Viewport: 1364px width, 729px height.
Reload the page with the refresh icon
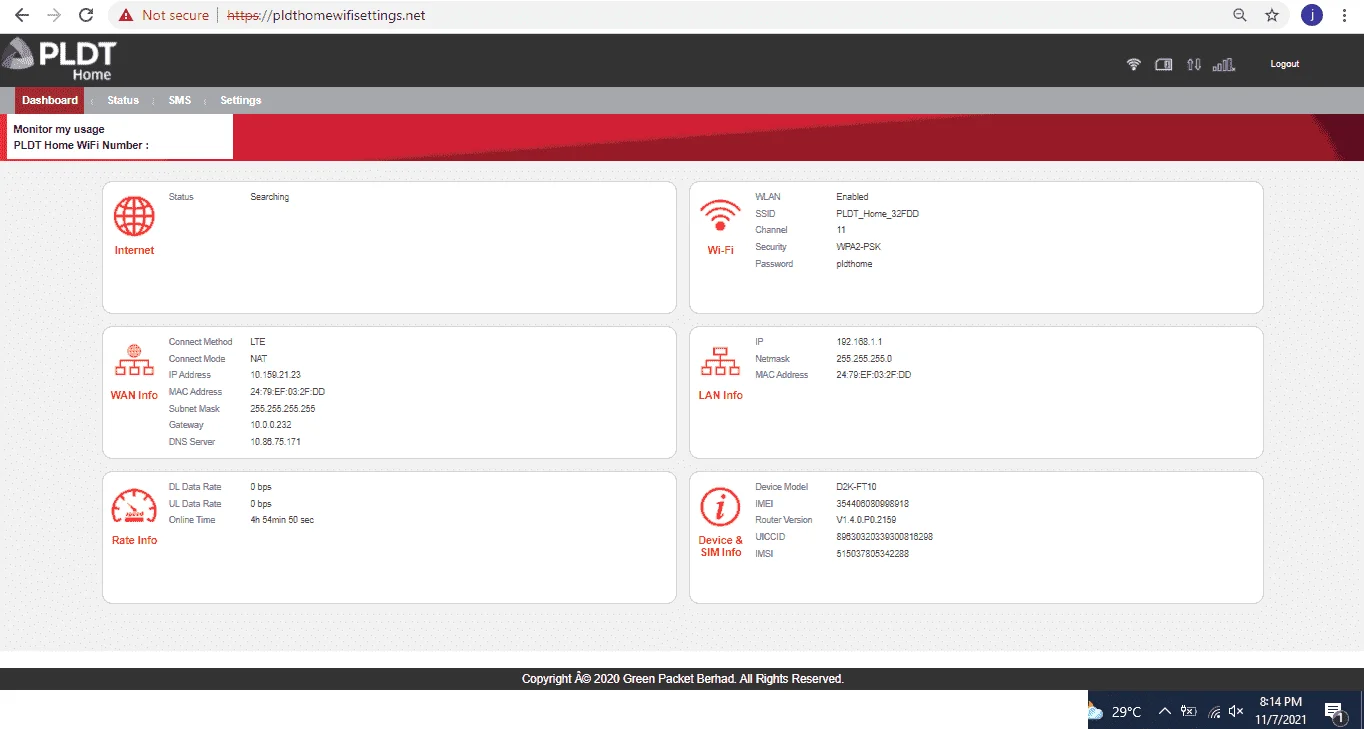(86, 15)
